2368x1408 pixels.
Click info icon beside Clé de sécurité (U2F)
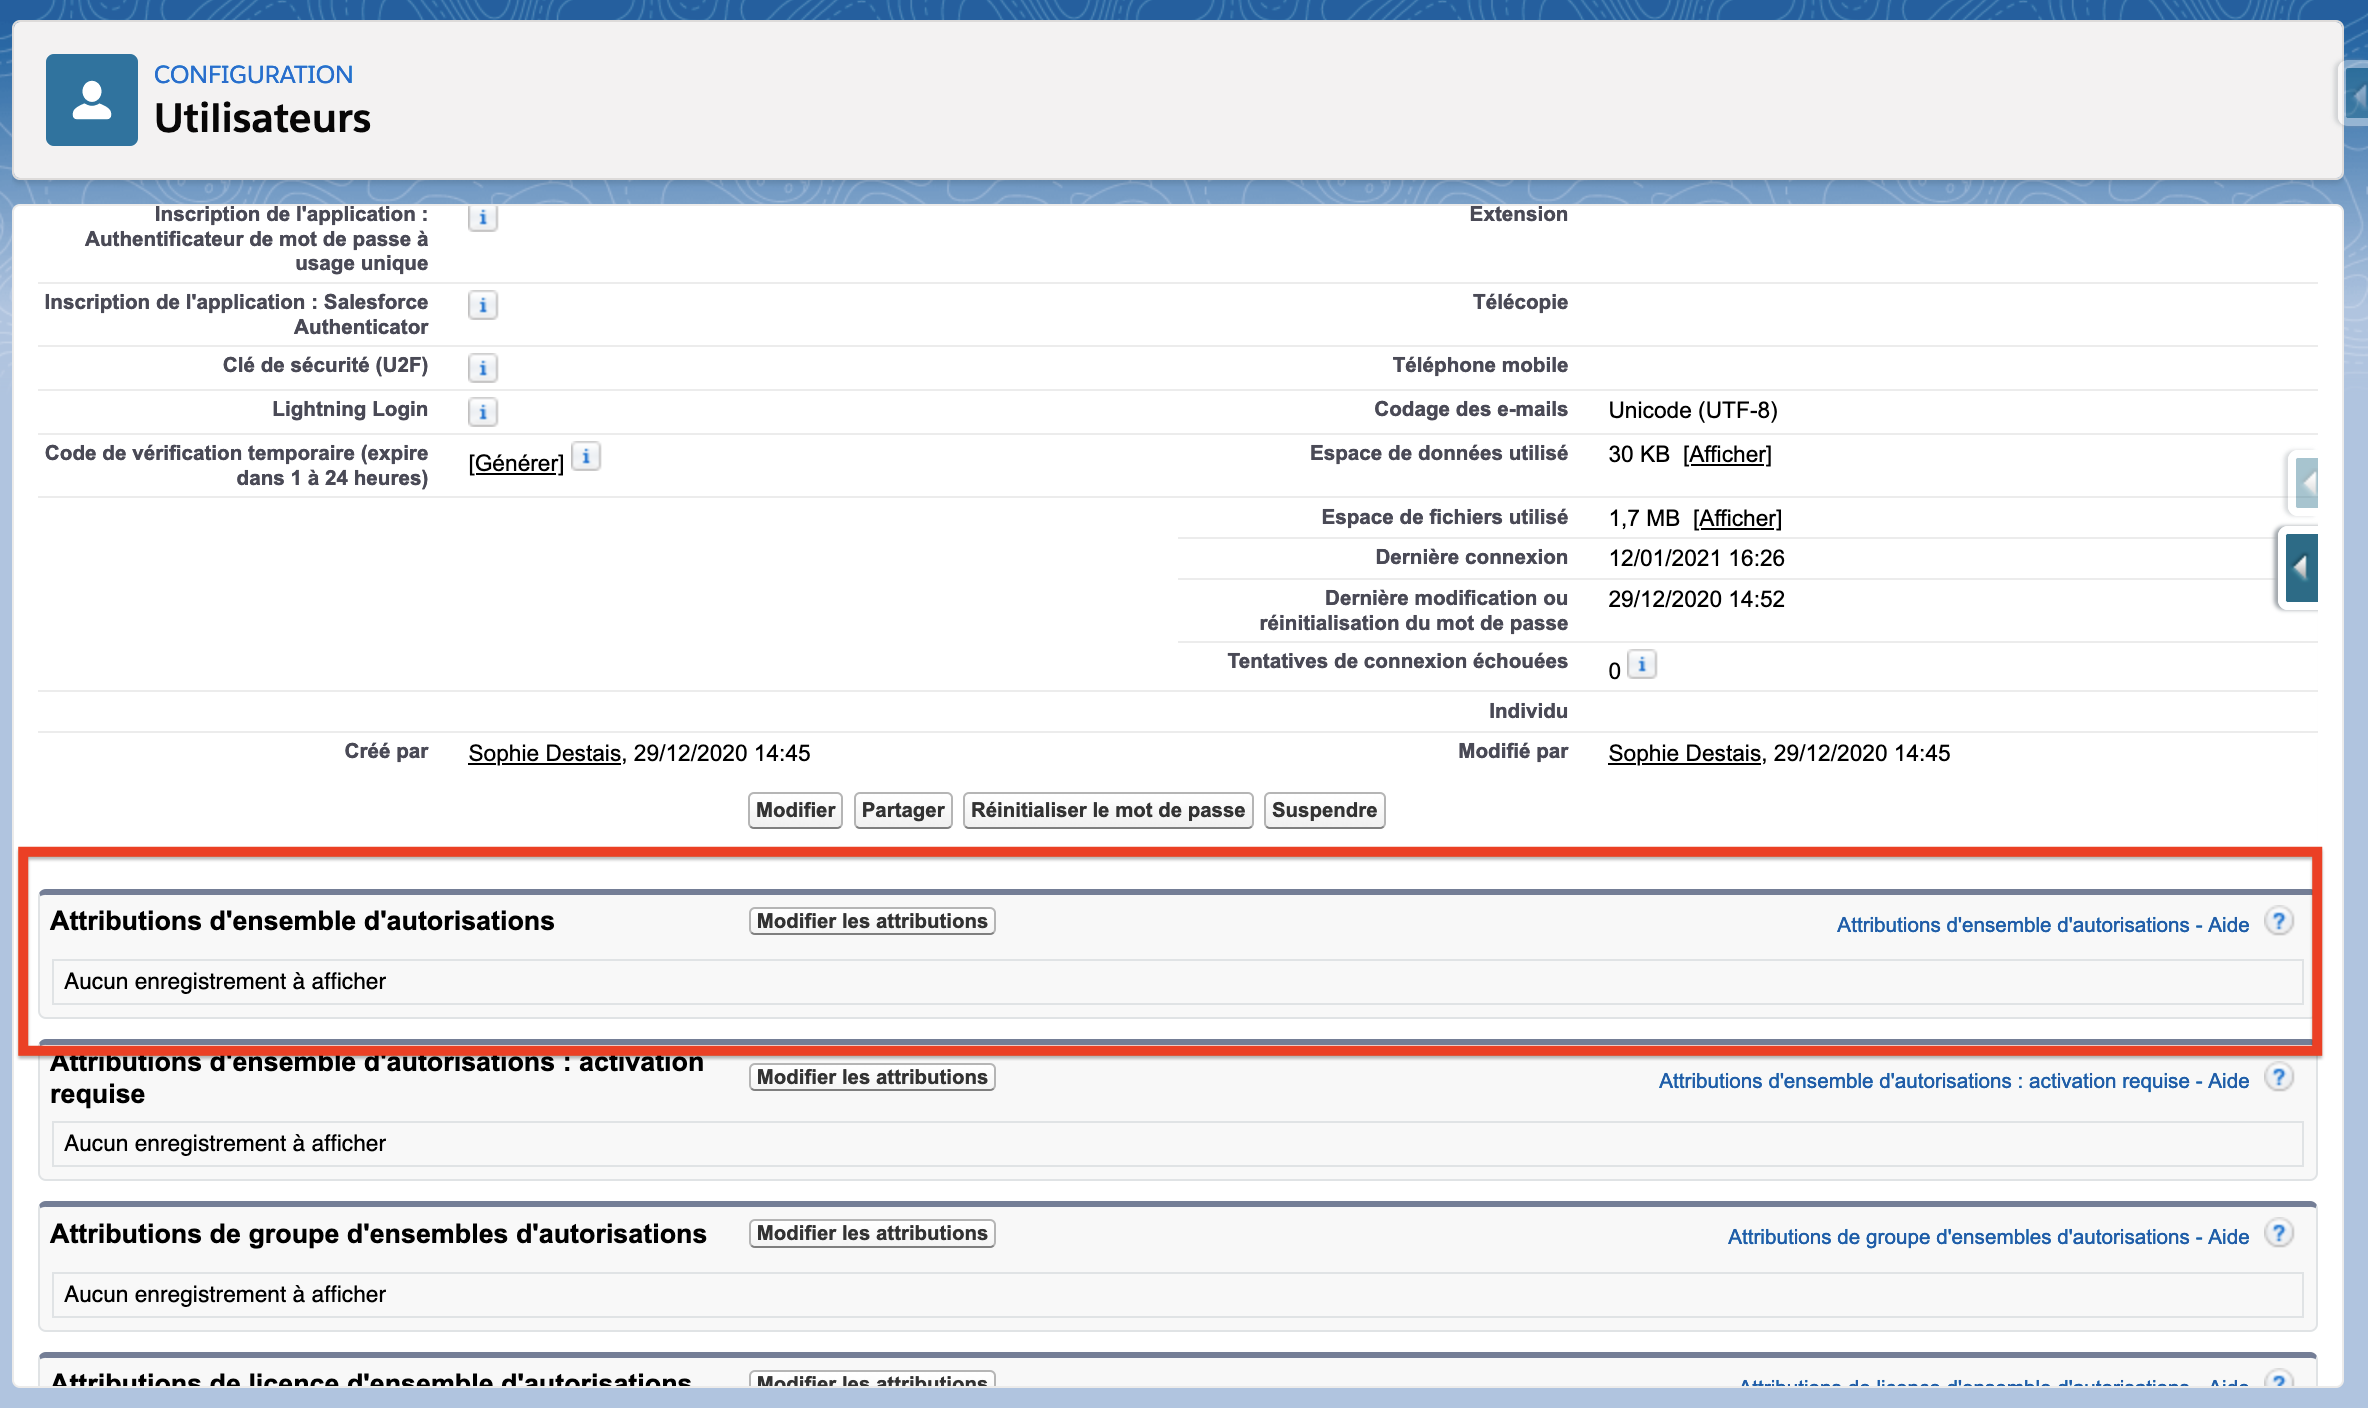click(482, 368)
